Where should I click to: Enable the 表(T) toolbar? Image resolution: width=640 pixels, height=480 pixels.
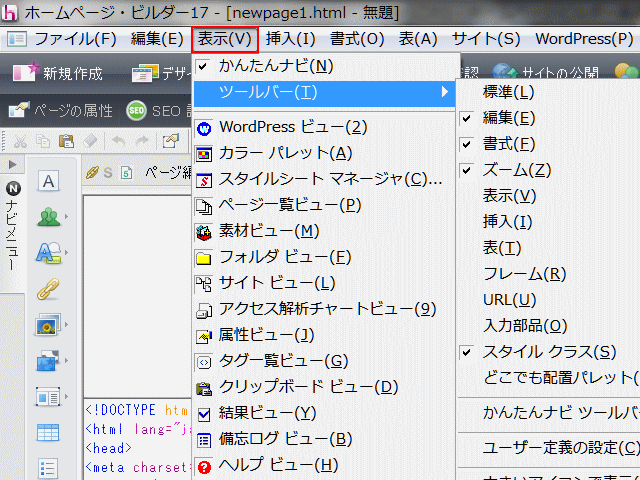(549, 249)
